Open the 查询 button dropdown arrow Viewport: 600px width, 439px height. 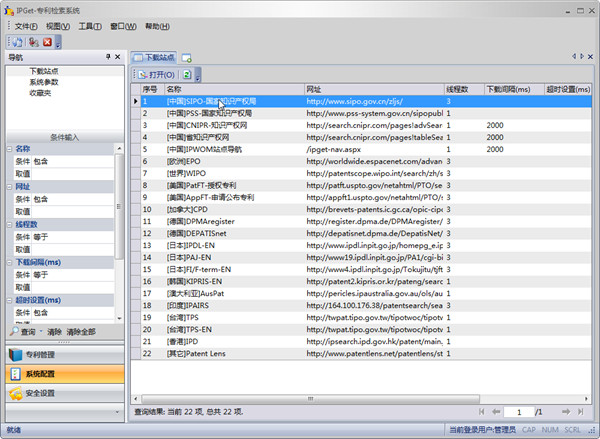(41, 332)
